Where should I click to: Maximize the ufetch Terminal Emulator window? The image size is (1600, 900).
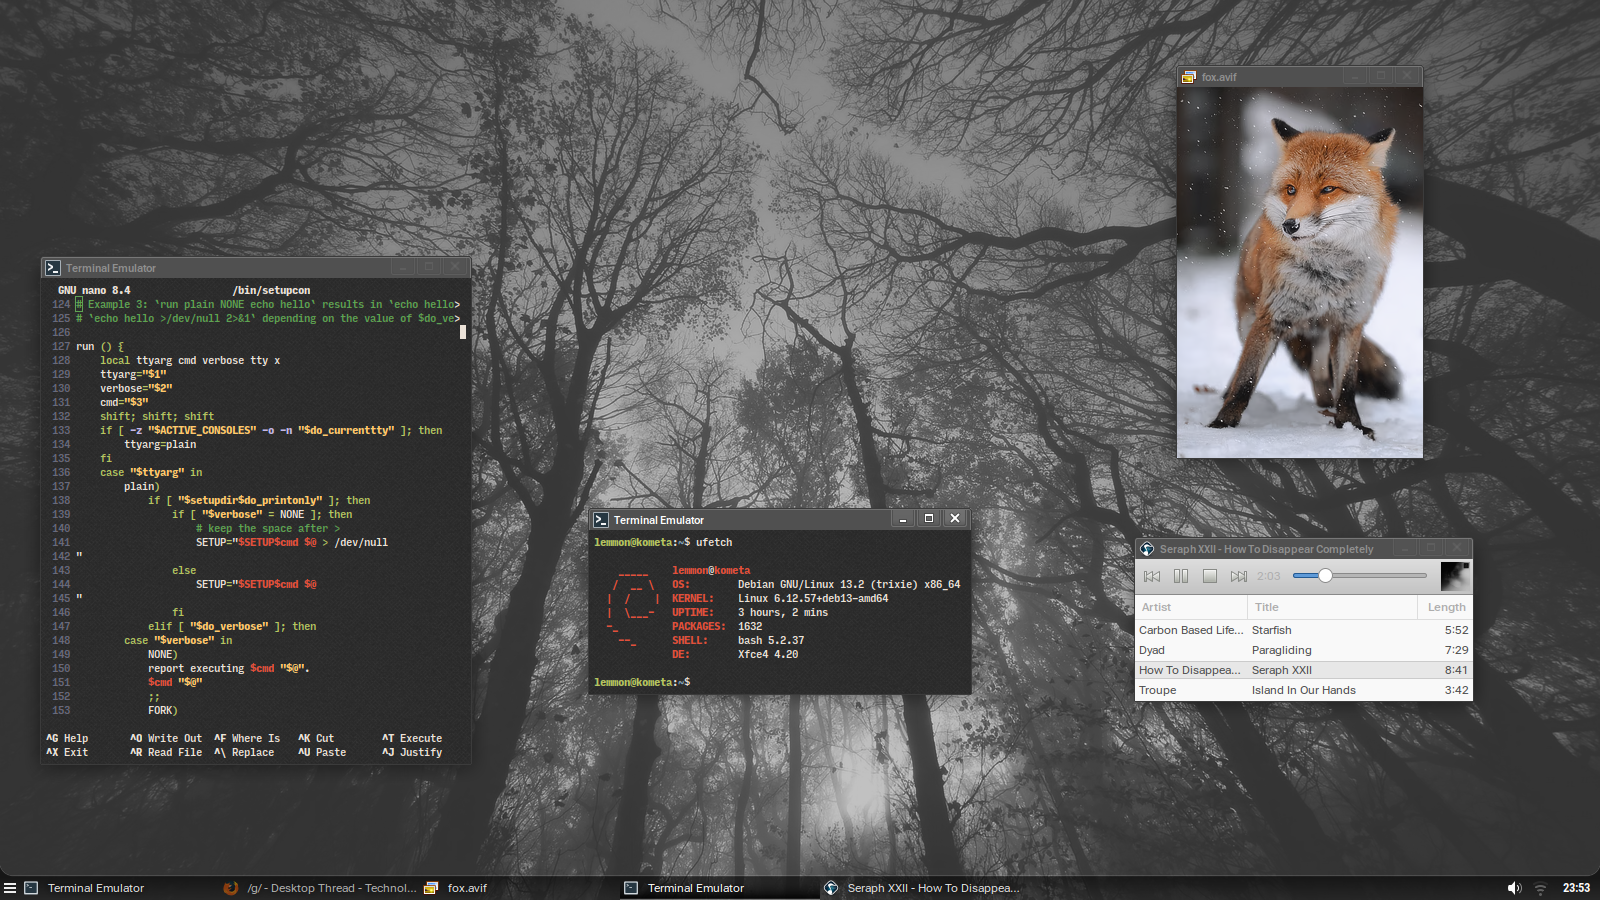point(929,519)
